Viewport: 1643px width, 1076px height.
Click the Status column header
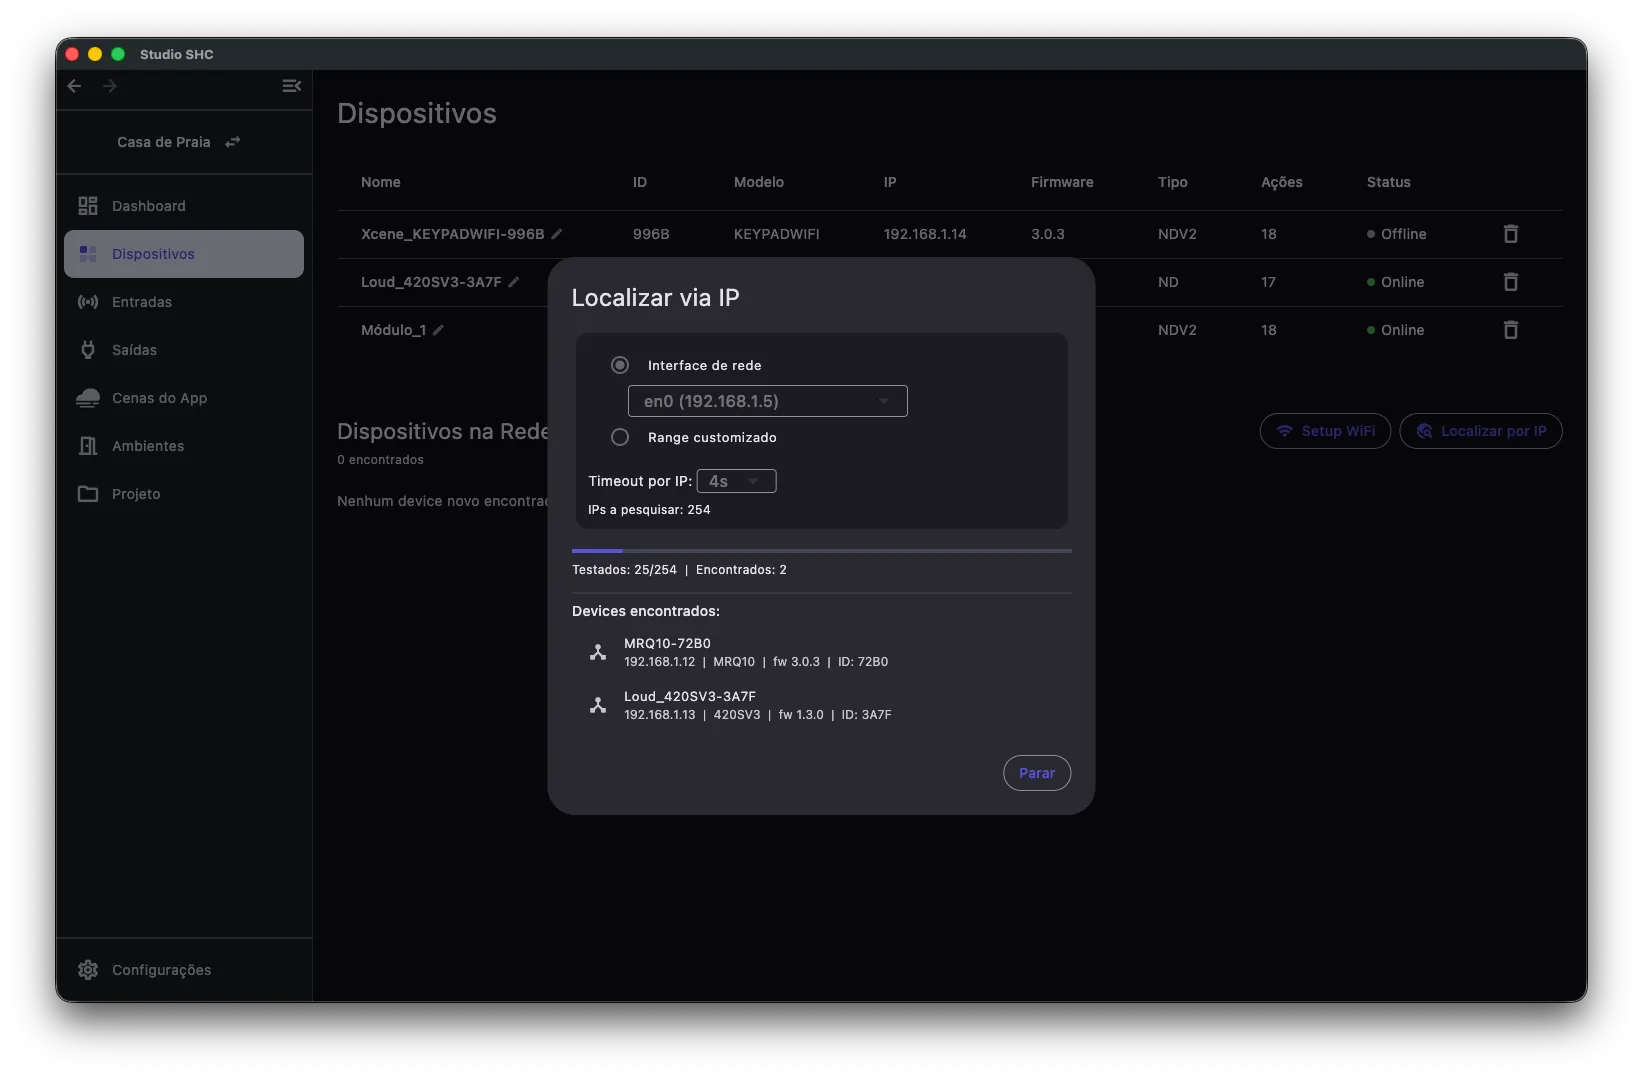(1388, 182)
